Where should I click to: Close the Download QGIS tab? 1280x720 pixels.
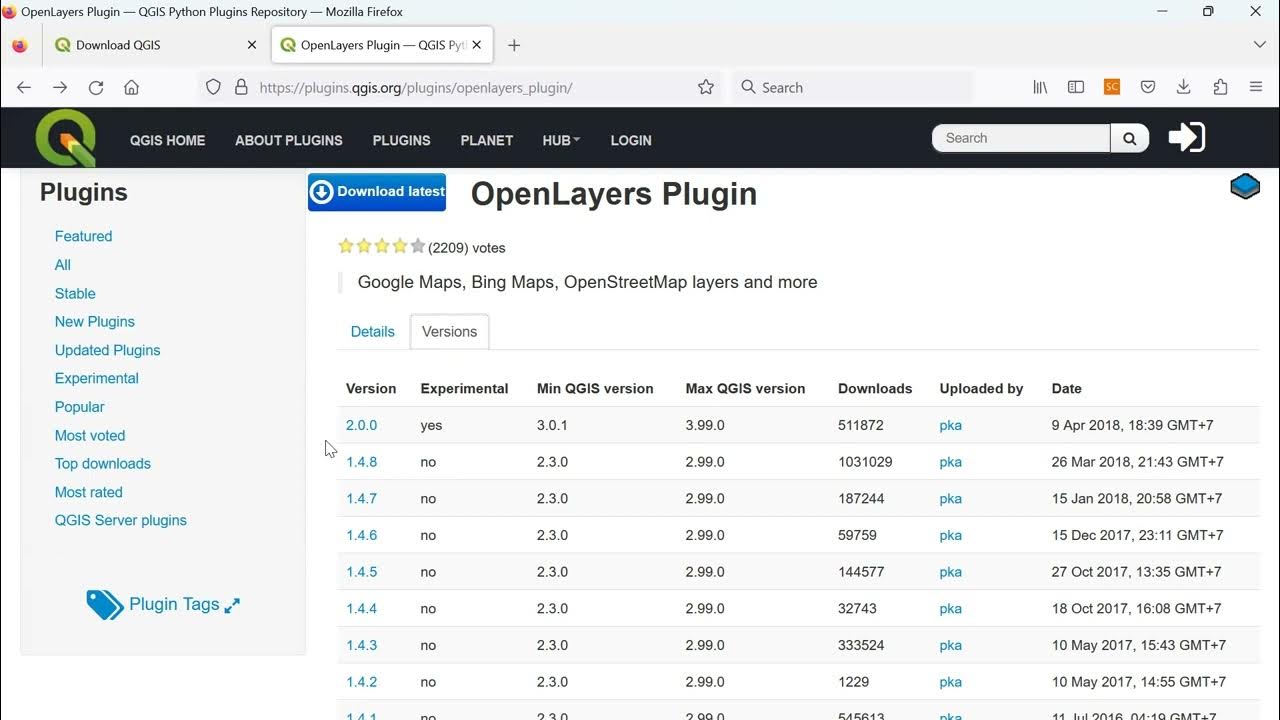point(252,45)
